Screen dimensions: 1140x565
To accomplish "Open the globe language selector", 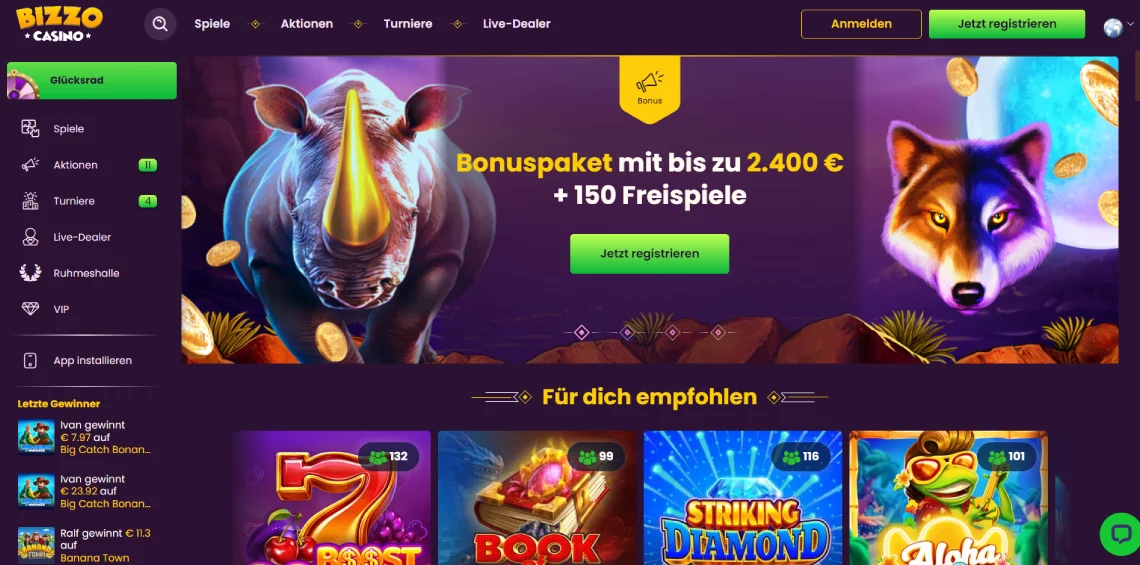I will [1113, 27].
